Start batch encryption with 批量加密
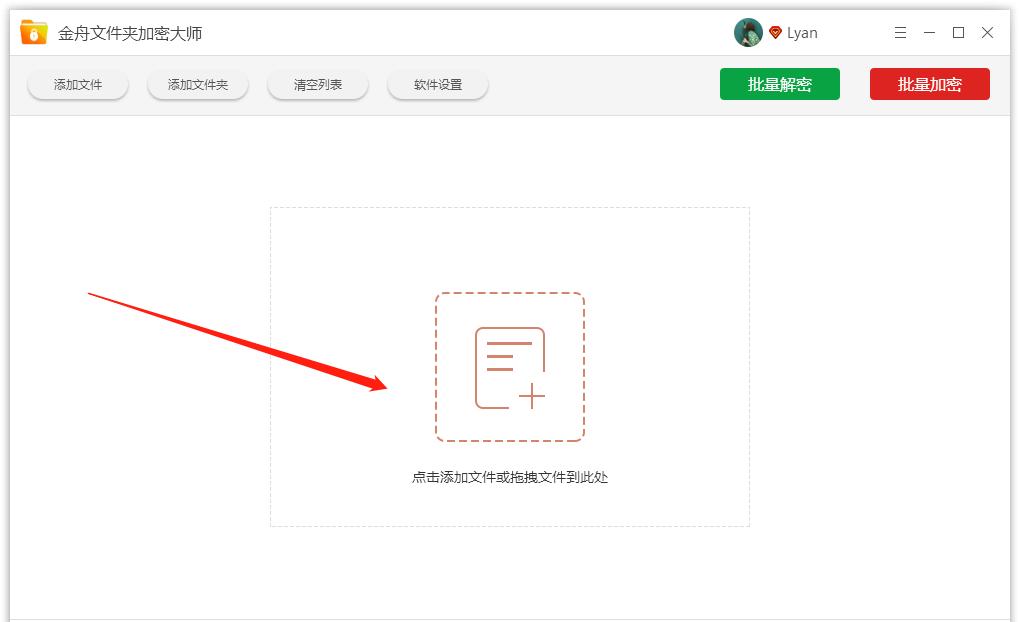1020x622 pixels. pos(929,84)
